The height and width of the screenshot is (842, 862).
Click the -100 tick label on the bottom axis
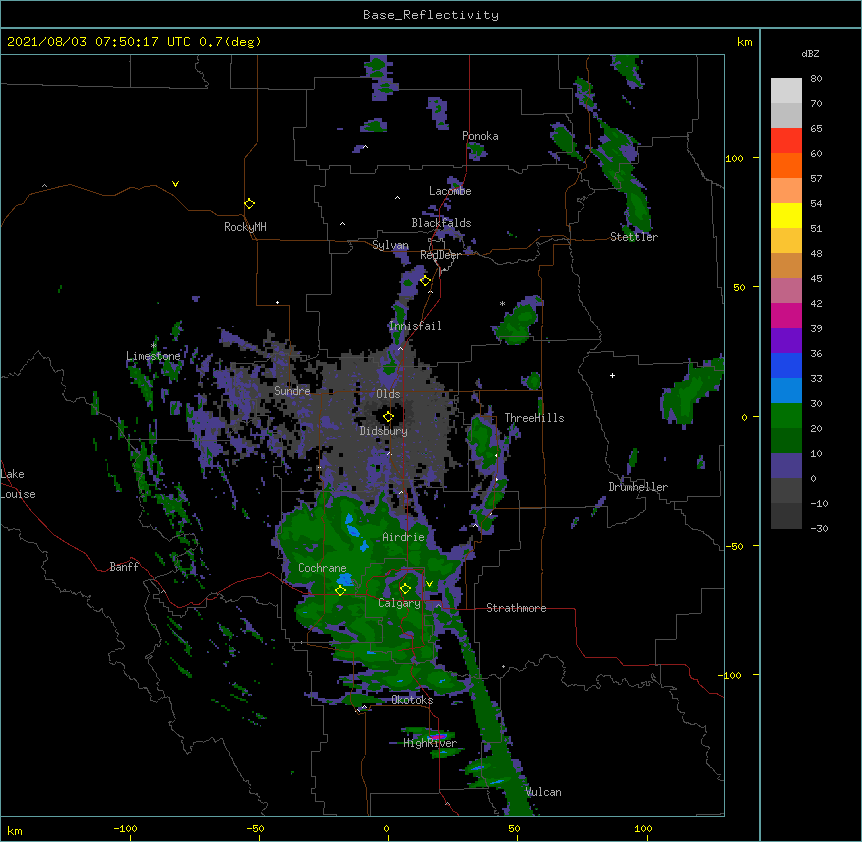pos(125,828)
